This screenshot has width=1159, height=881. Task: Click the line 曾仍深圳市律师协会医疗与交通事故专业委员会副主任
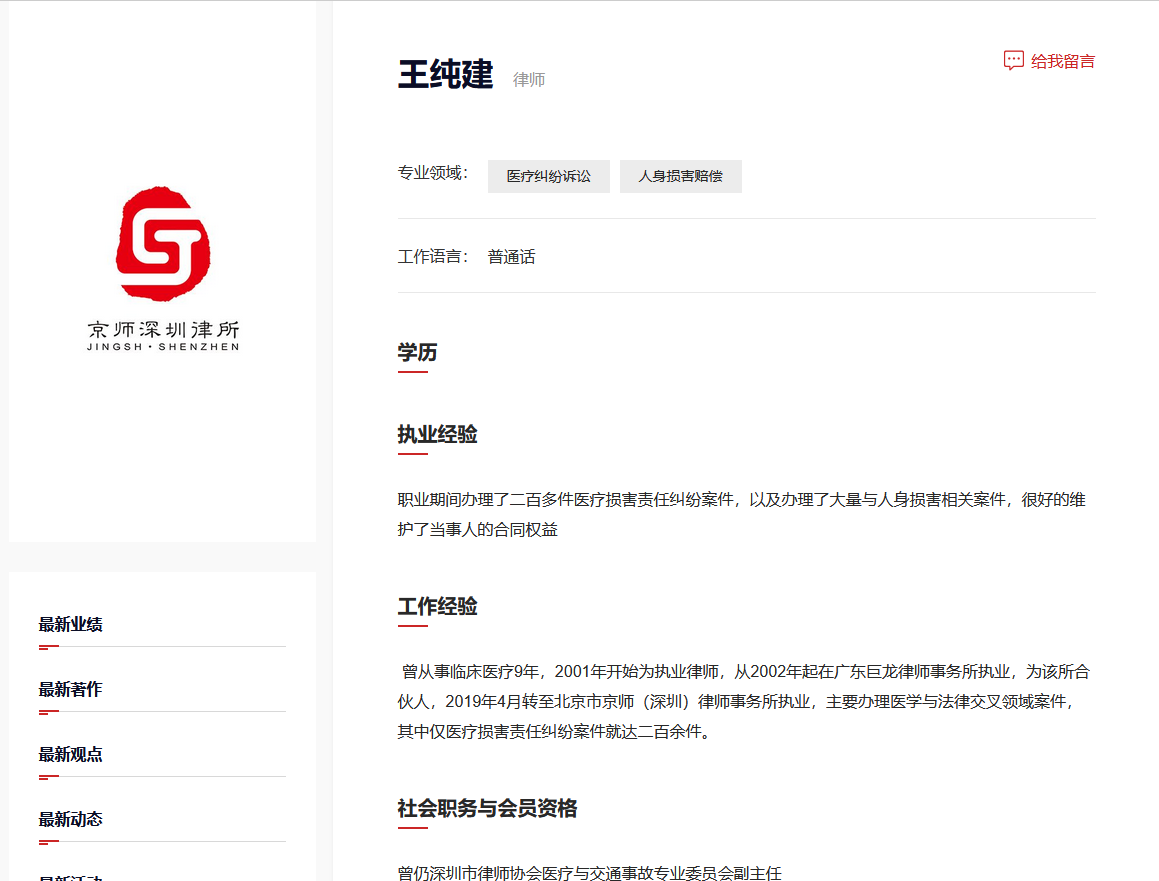(x=589, y=872)
